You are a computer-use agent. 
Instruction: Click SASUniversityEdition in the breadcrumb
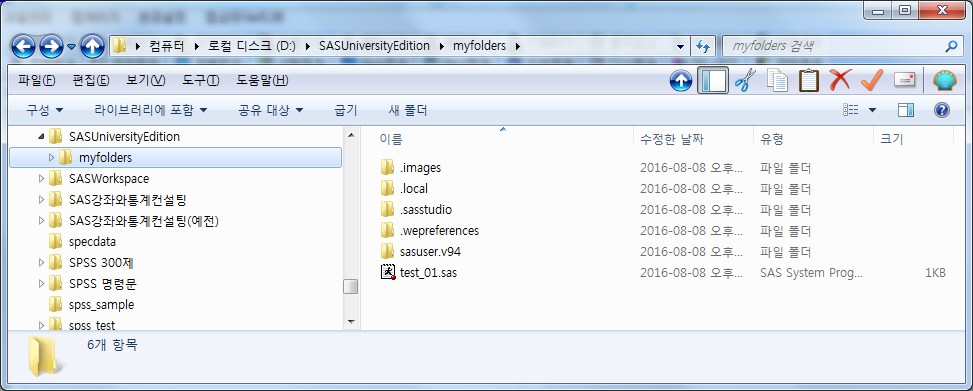[374, 46]
